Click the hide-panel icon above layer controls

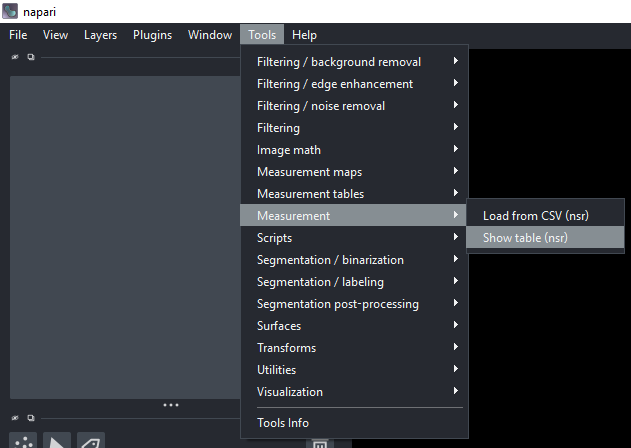point(15,57)
